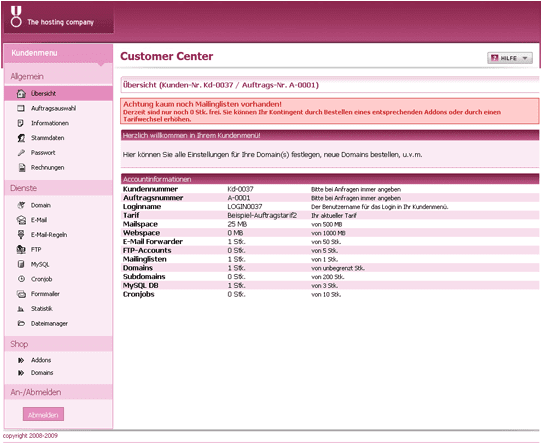Image resolution: width=542 pixels, height=447 pixels.
Task: Click the copyright 2008-2009 footer text
Action: (30, 436)
